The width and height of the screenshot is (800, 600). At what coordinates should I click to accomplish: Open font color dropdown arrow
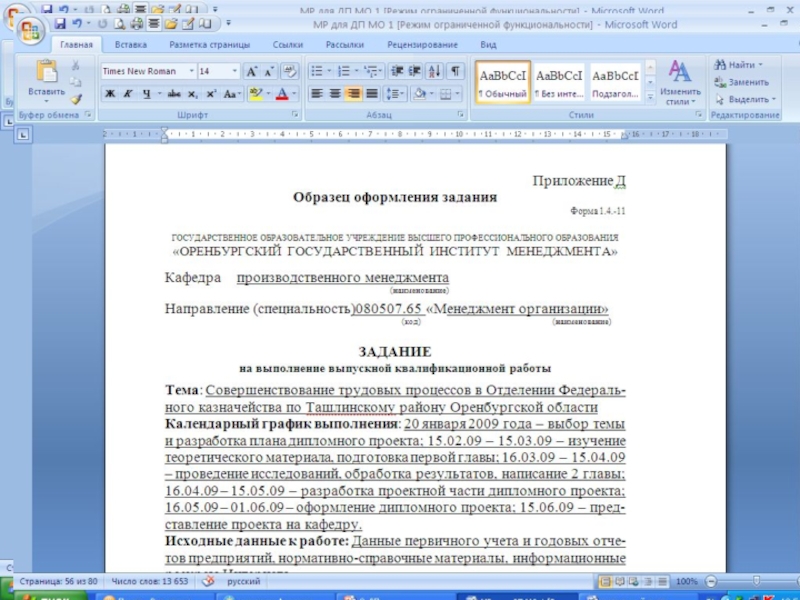294,94
